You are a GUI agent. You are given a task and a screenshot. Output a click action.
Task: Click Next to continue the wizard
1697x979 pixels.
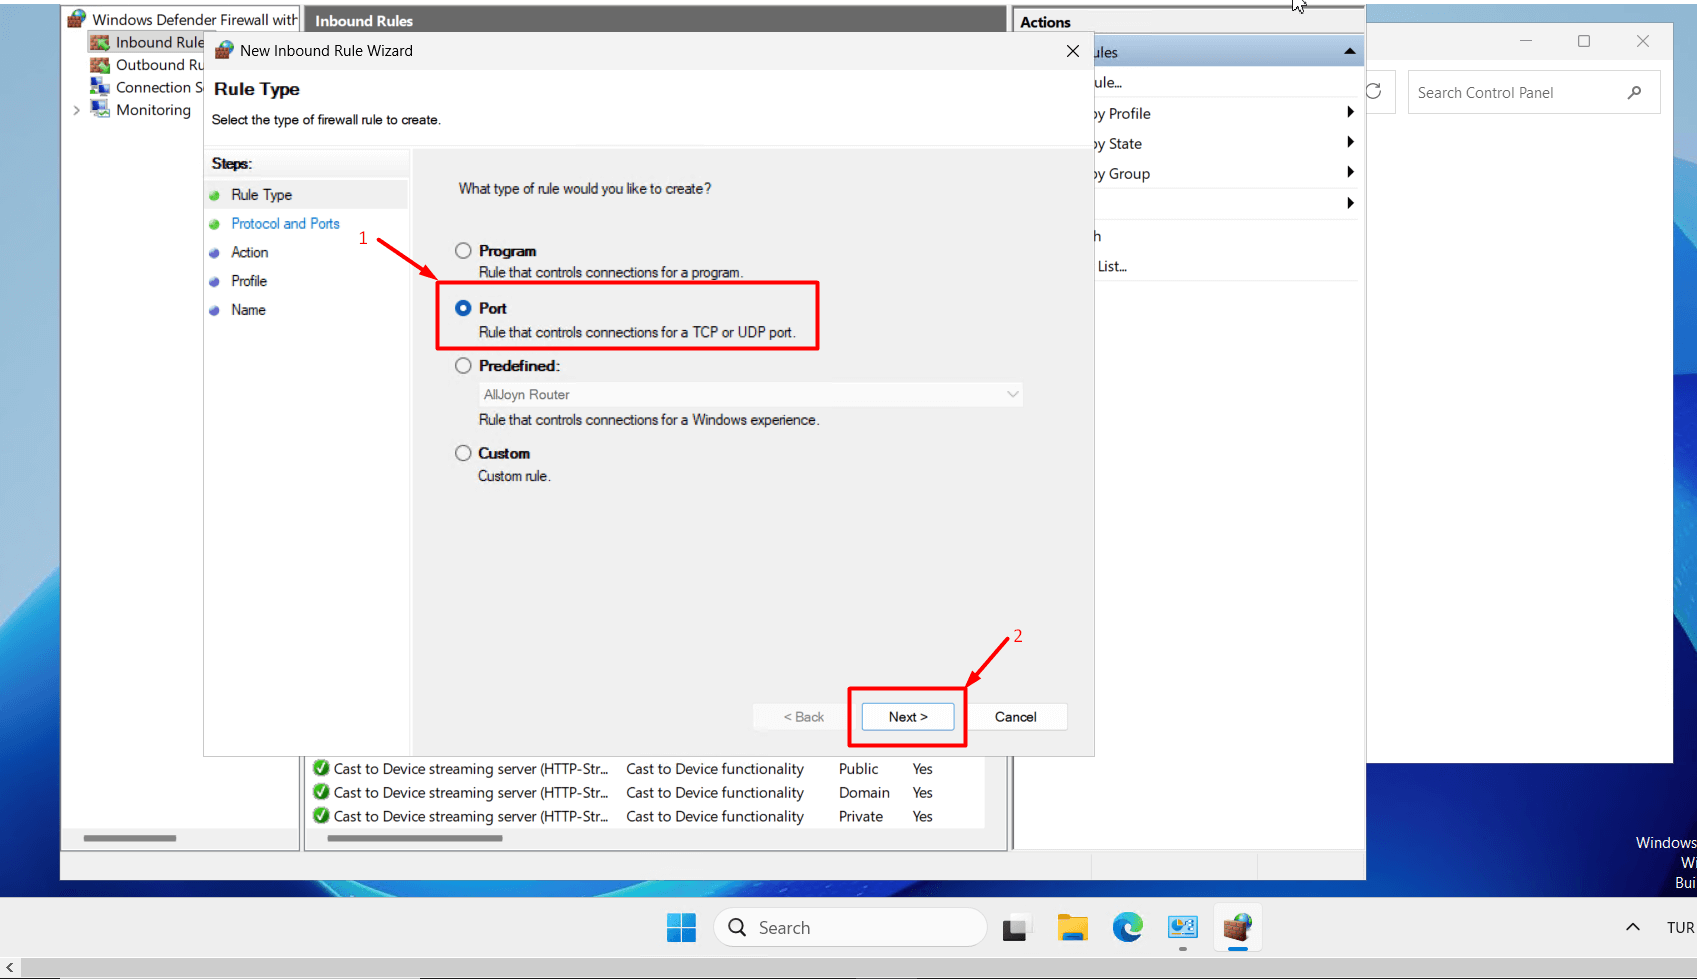pyautogui.click(x=907, y=717)
